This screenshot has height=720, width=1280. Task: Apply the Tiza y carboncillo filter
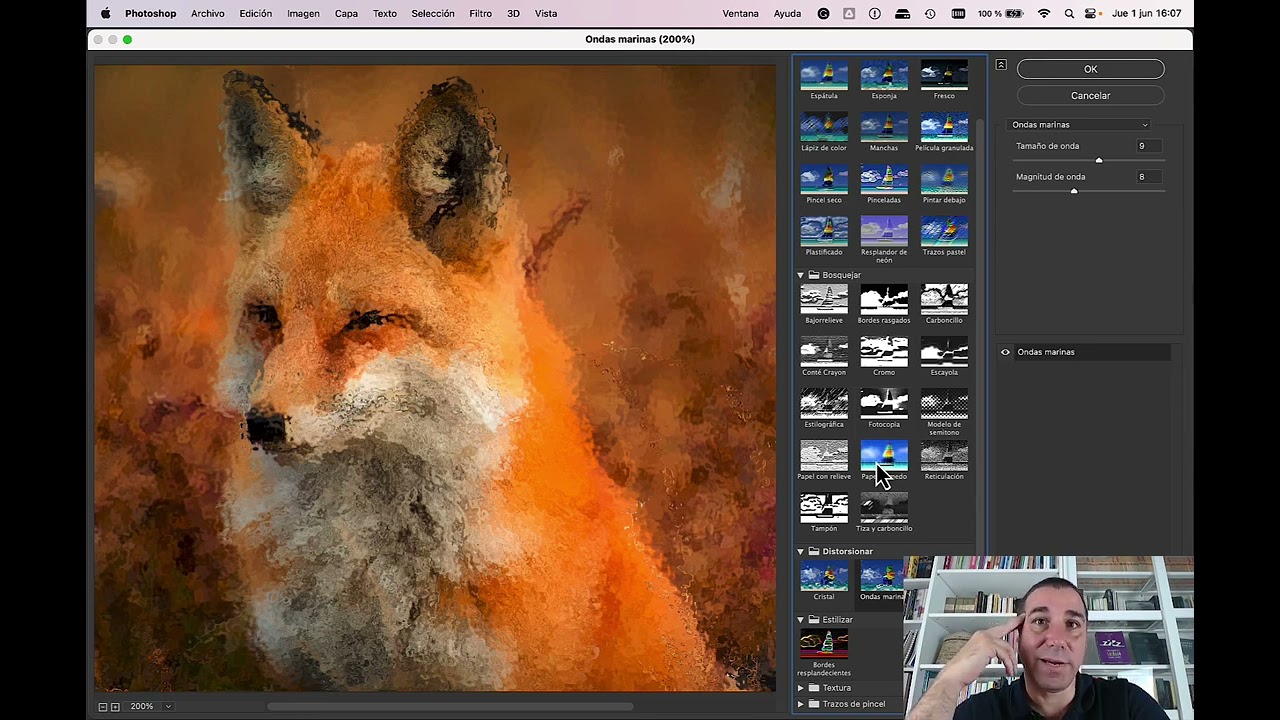tap(884, 508)
